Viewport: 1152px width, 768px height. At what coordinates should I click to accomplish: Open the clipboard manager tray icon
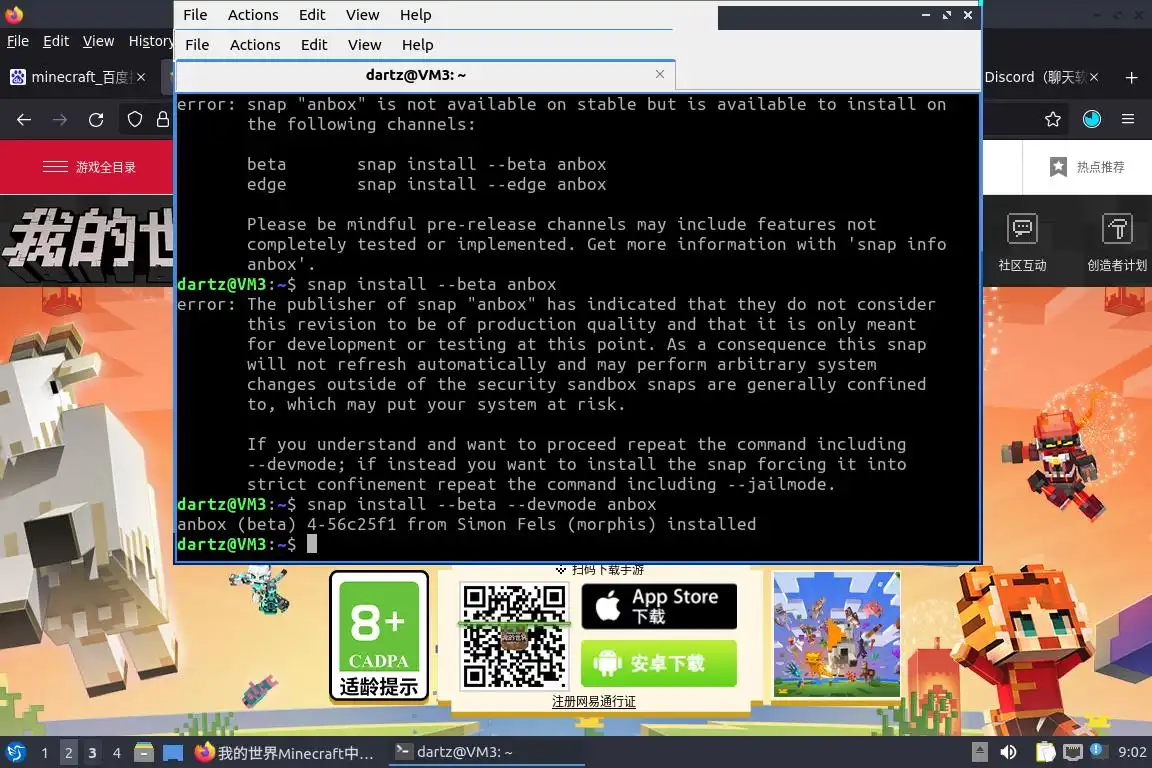[1045, 752]
